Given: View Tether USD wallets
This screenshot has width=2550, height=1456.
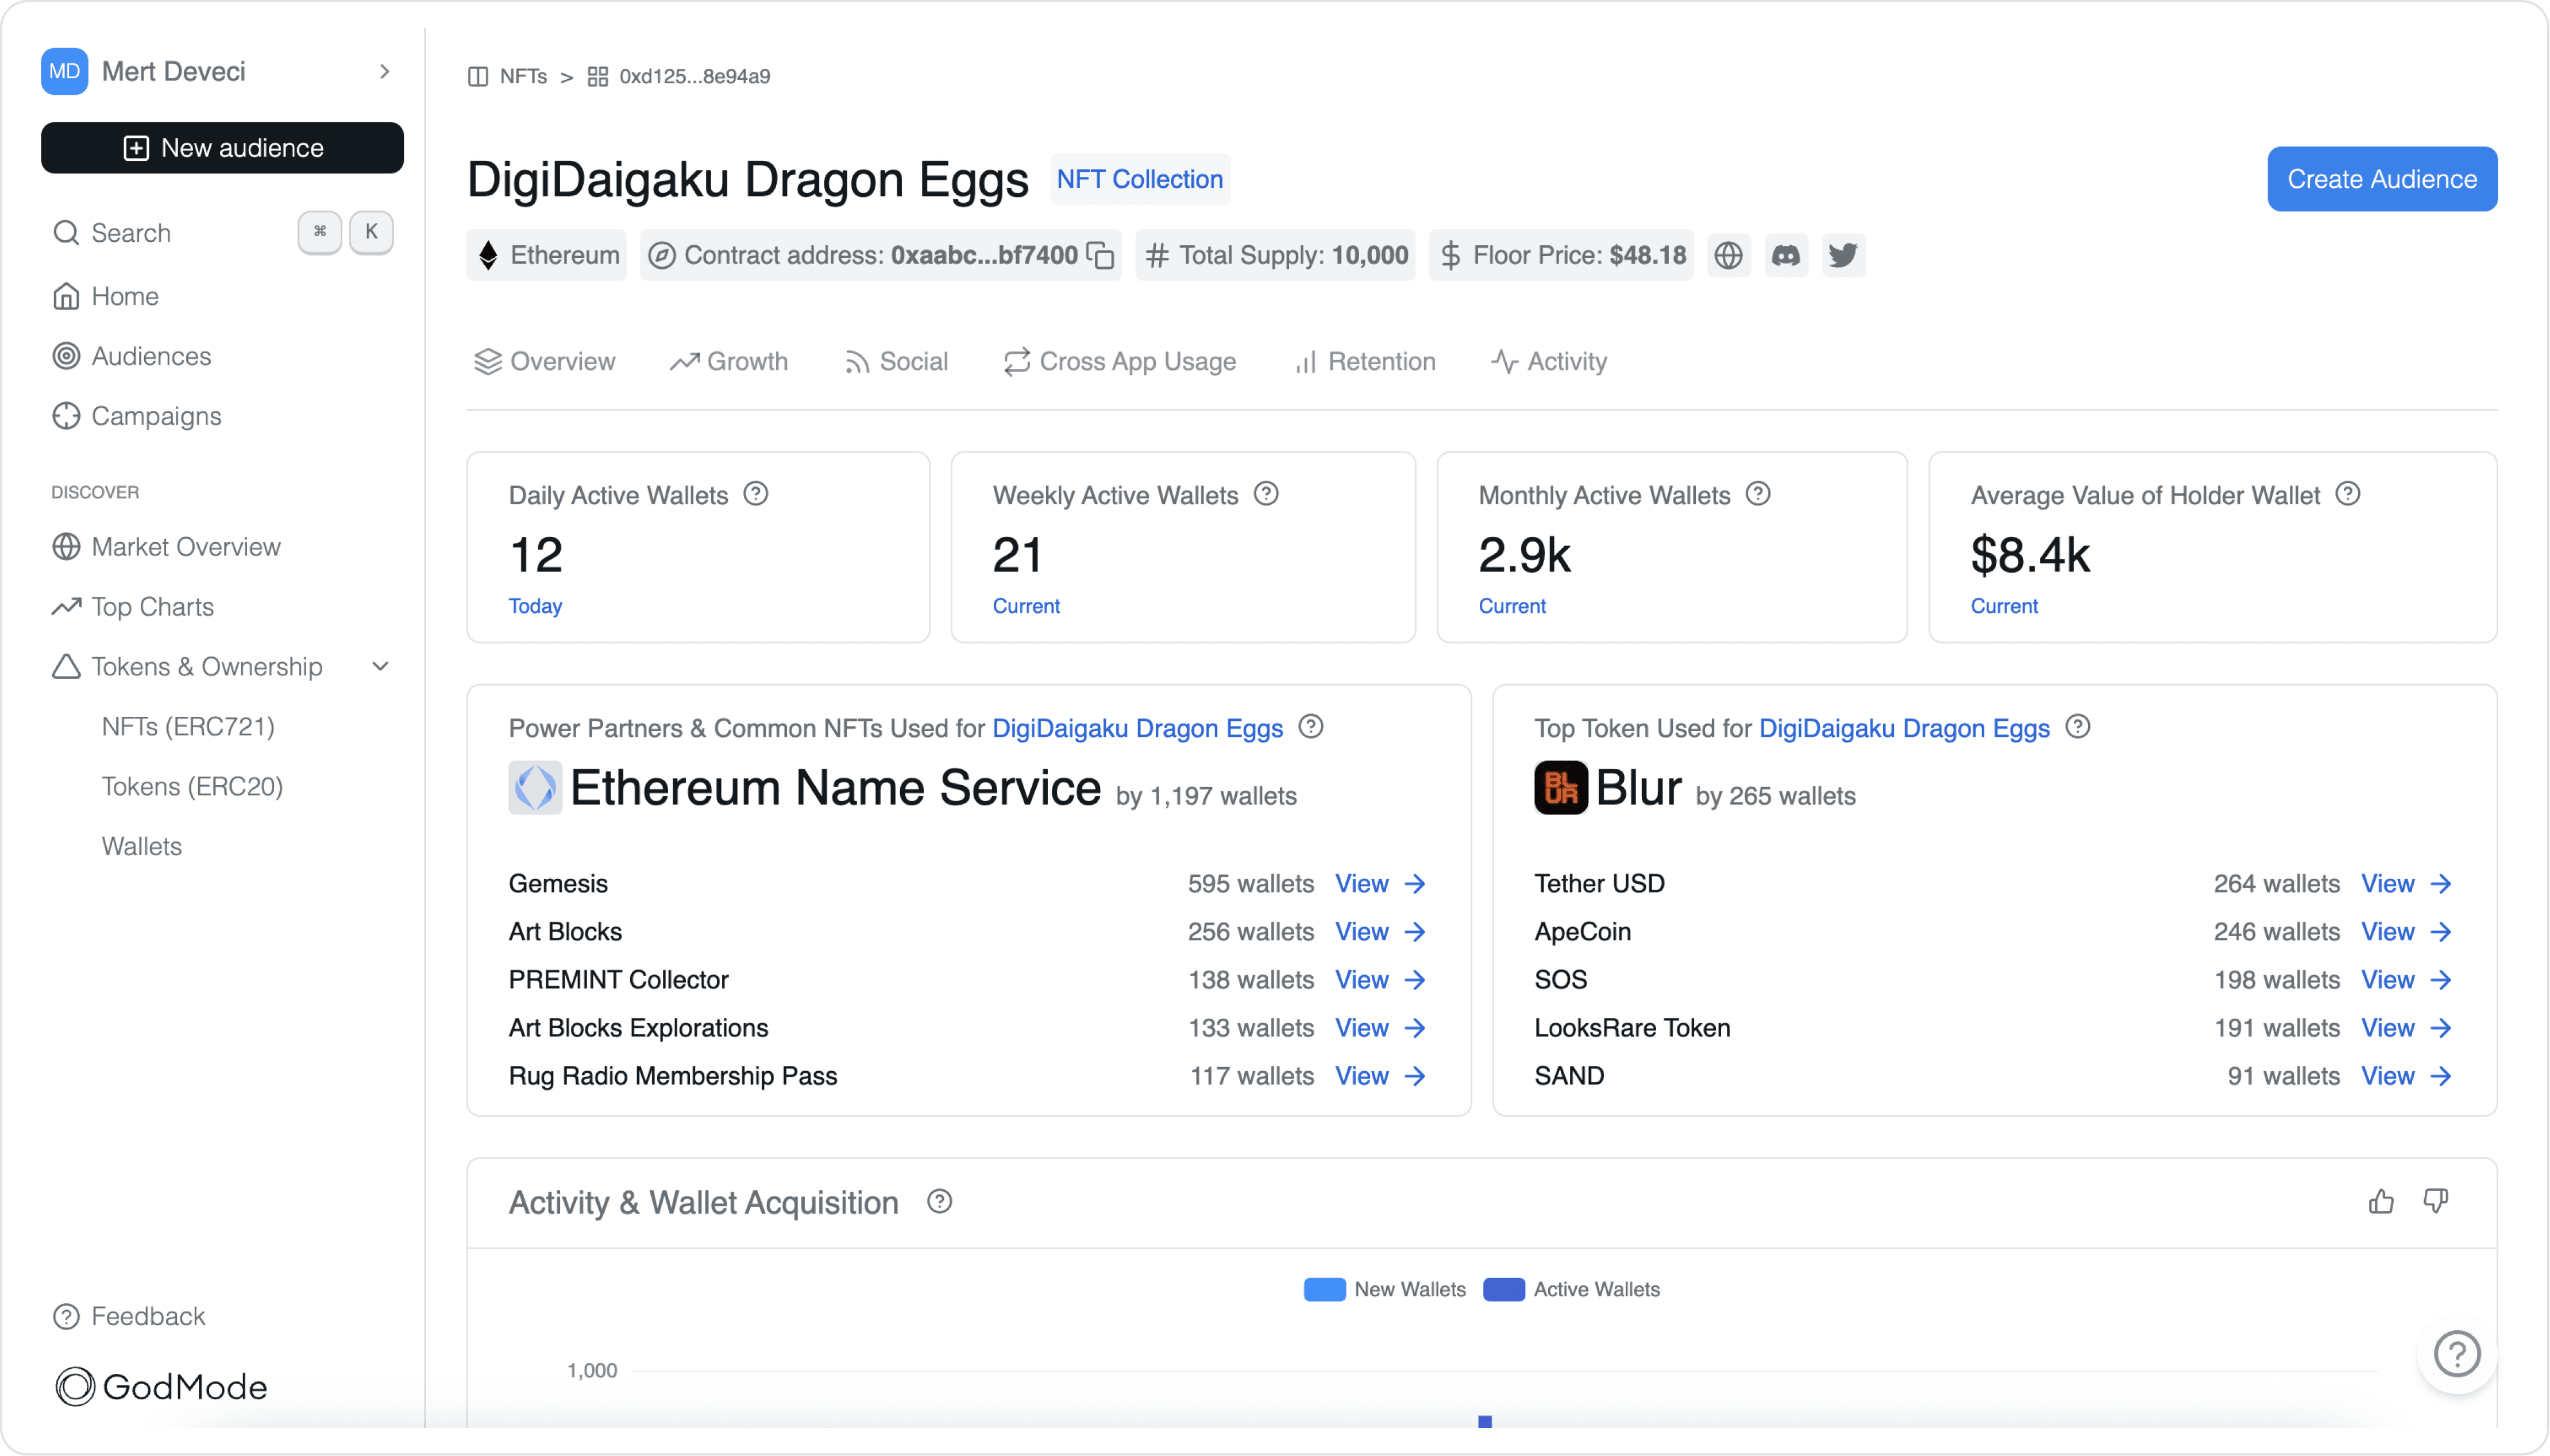Looking at the screenshot, I should (x=2406, y=883).
